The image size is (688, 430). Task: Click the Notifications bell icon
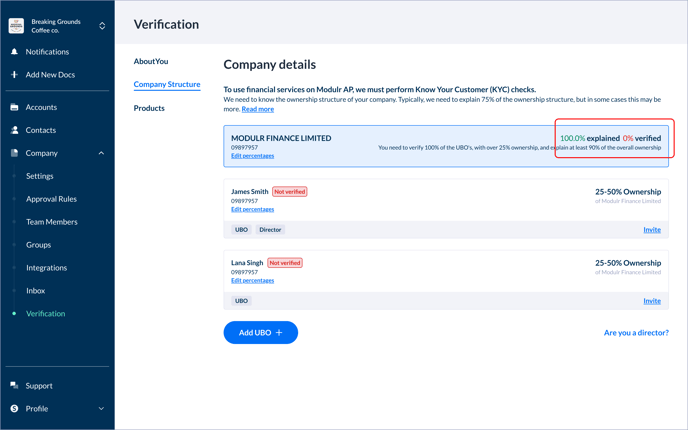[x=14, y=52]
